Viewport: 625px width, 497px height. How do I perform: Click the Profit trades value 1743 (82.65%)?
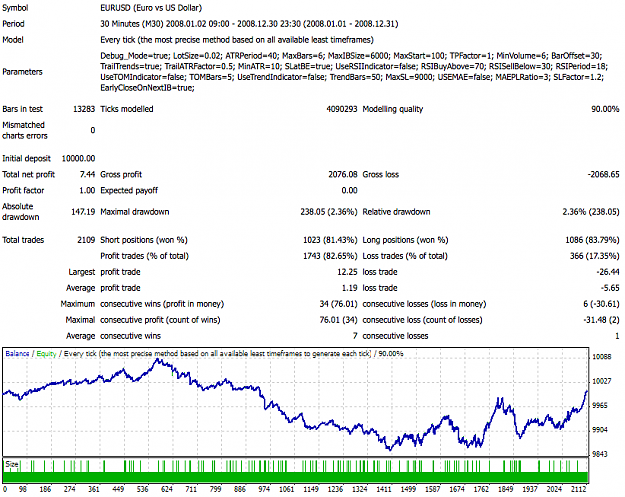[330, 256]
